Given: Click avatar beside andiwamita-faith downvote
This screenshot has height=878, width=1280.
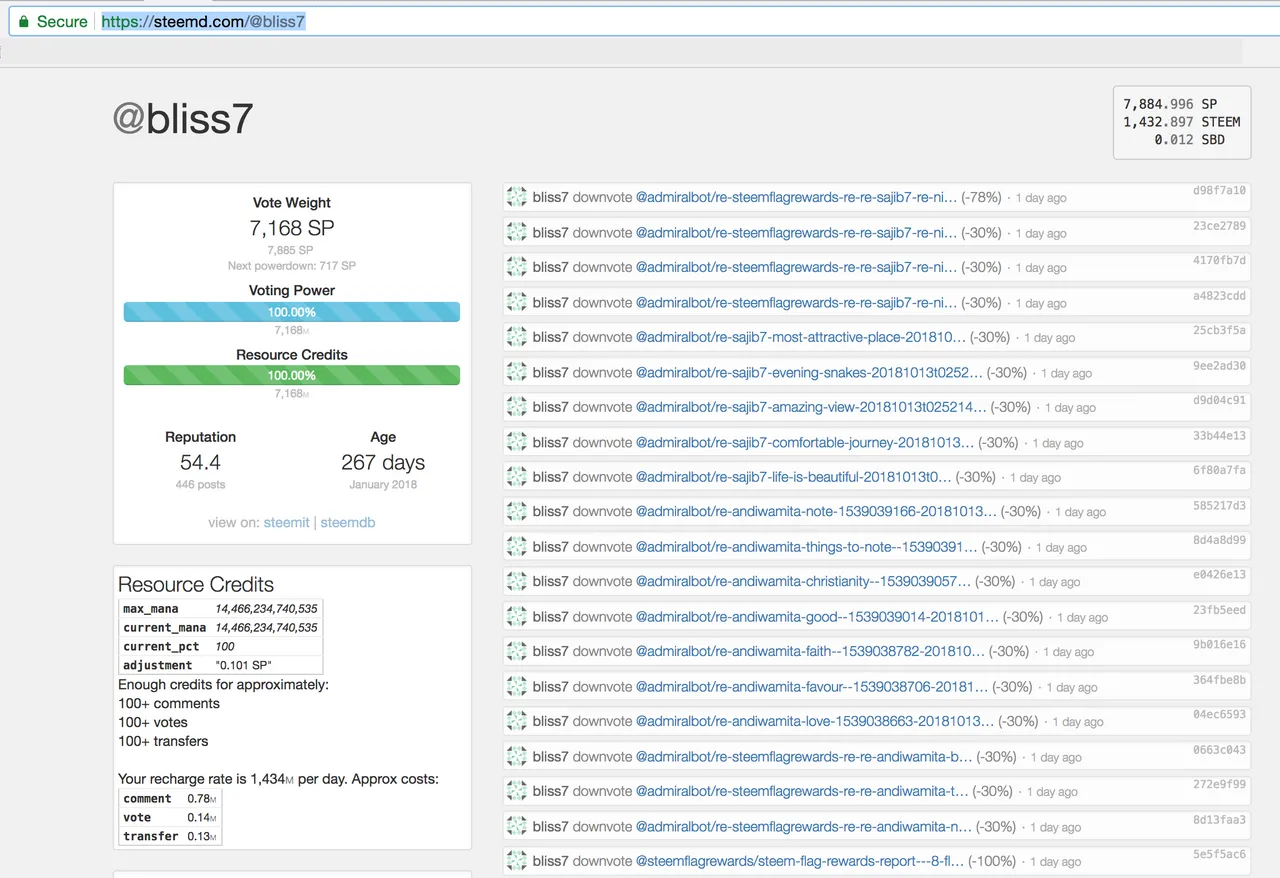Looking at the screenshot, I should coord(516,651).
